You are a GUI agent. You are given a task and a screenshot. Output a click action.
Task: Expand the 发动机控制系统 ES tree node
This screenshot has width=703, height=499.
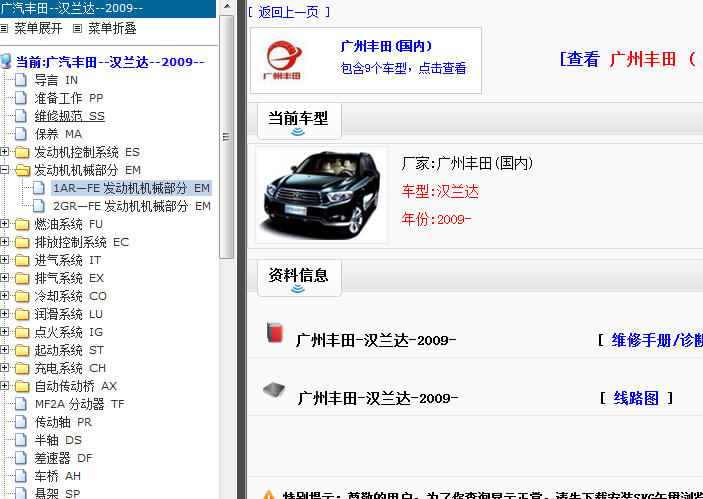point(4,152)
